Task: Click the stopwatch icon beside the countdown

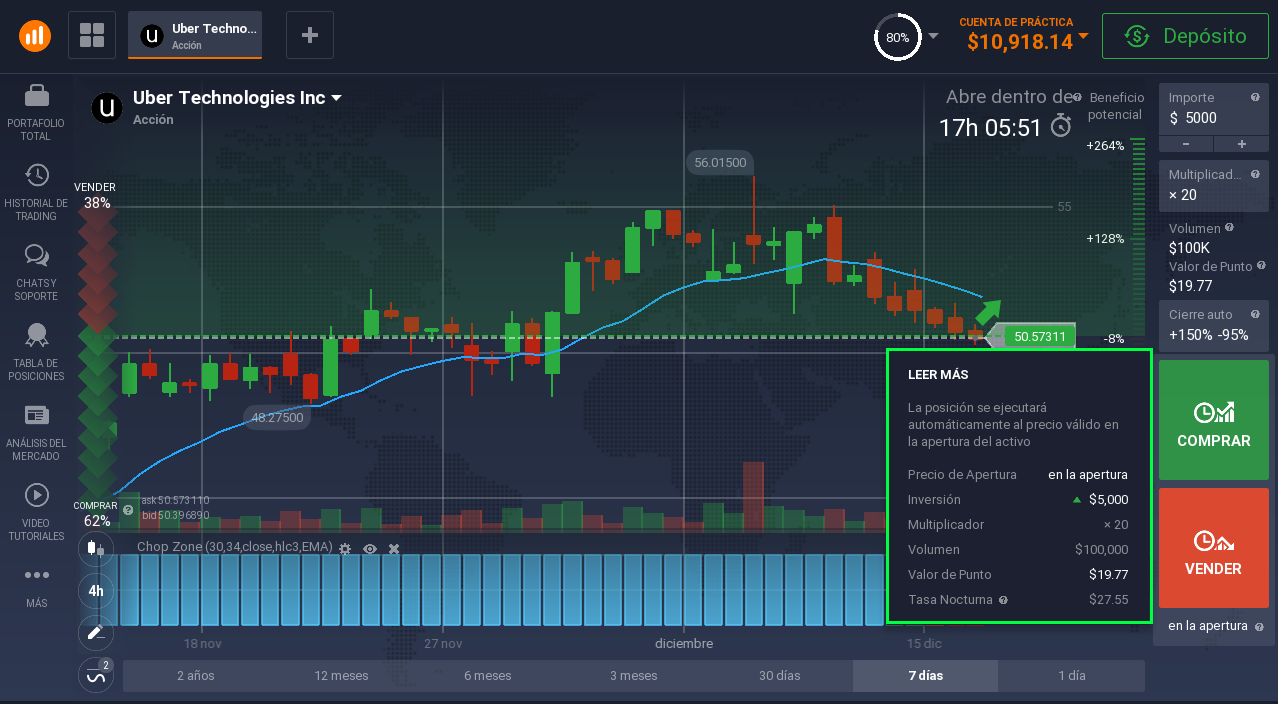Action: [1061, 126]
